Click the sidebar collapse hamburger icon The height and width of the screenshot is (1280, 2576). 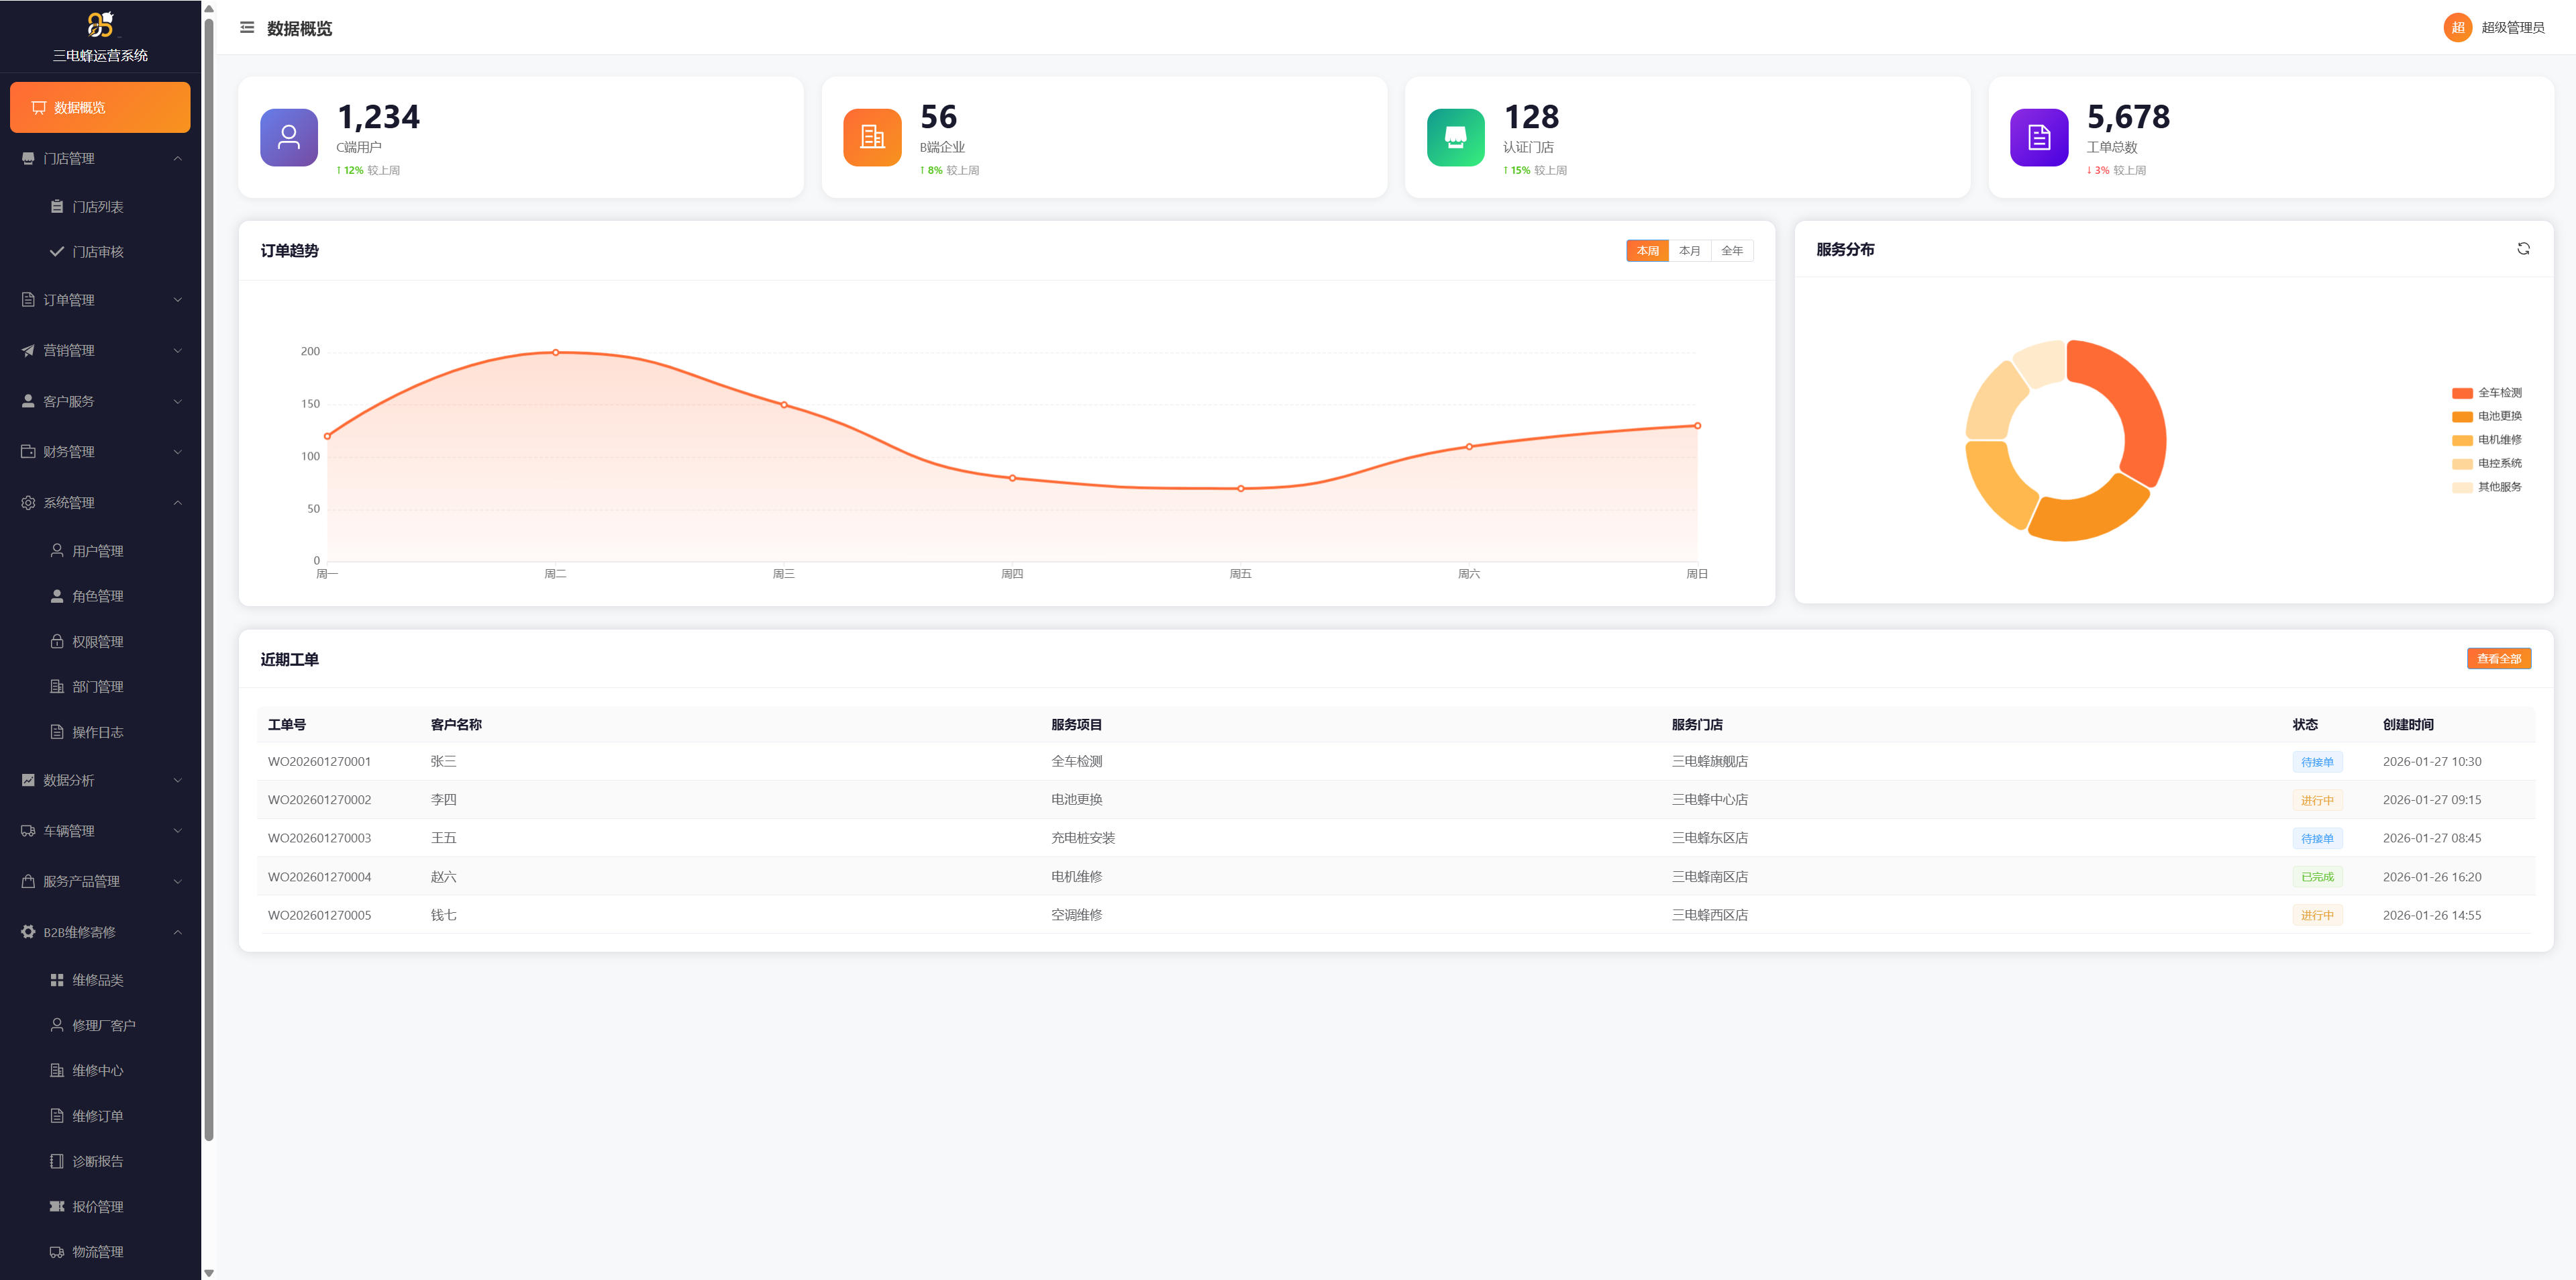[247, 28]
